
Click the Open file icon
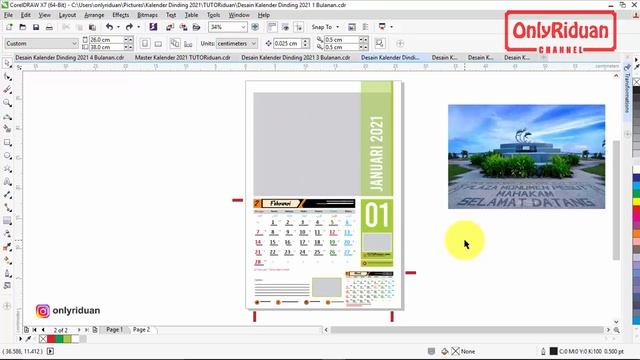(x=22, y=27)
